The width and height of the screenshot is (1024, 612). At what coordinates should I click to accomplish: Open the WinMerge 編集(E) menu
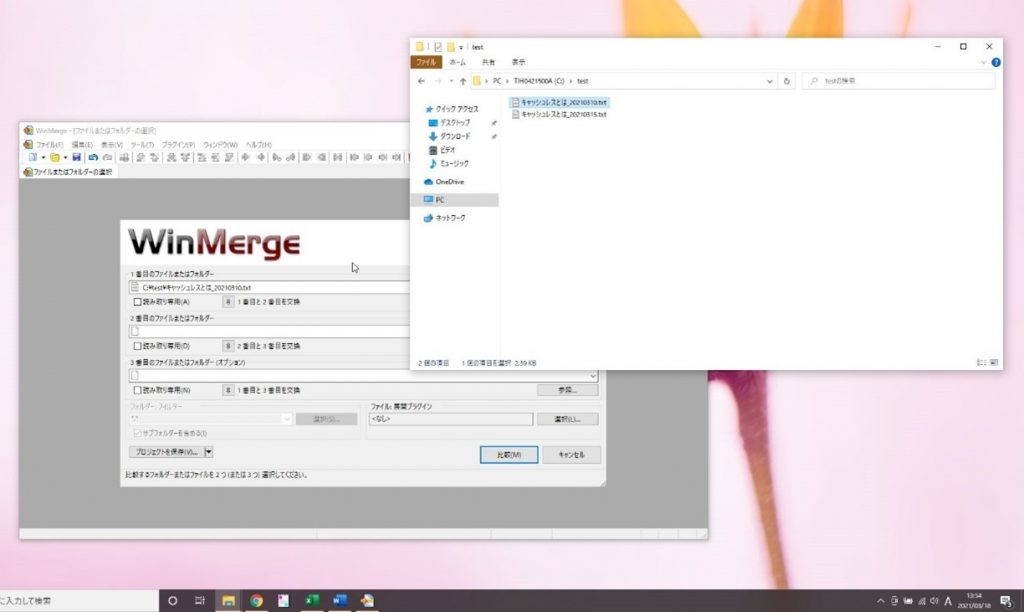(82, 144)
